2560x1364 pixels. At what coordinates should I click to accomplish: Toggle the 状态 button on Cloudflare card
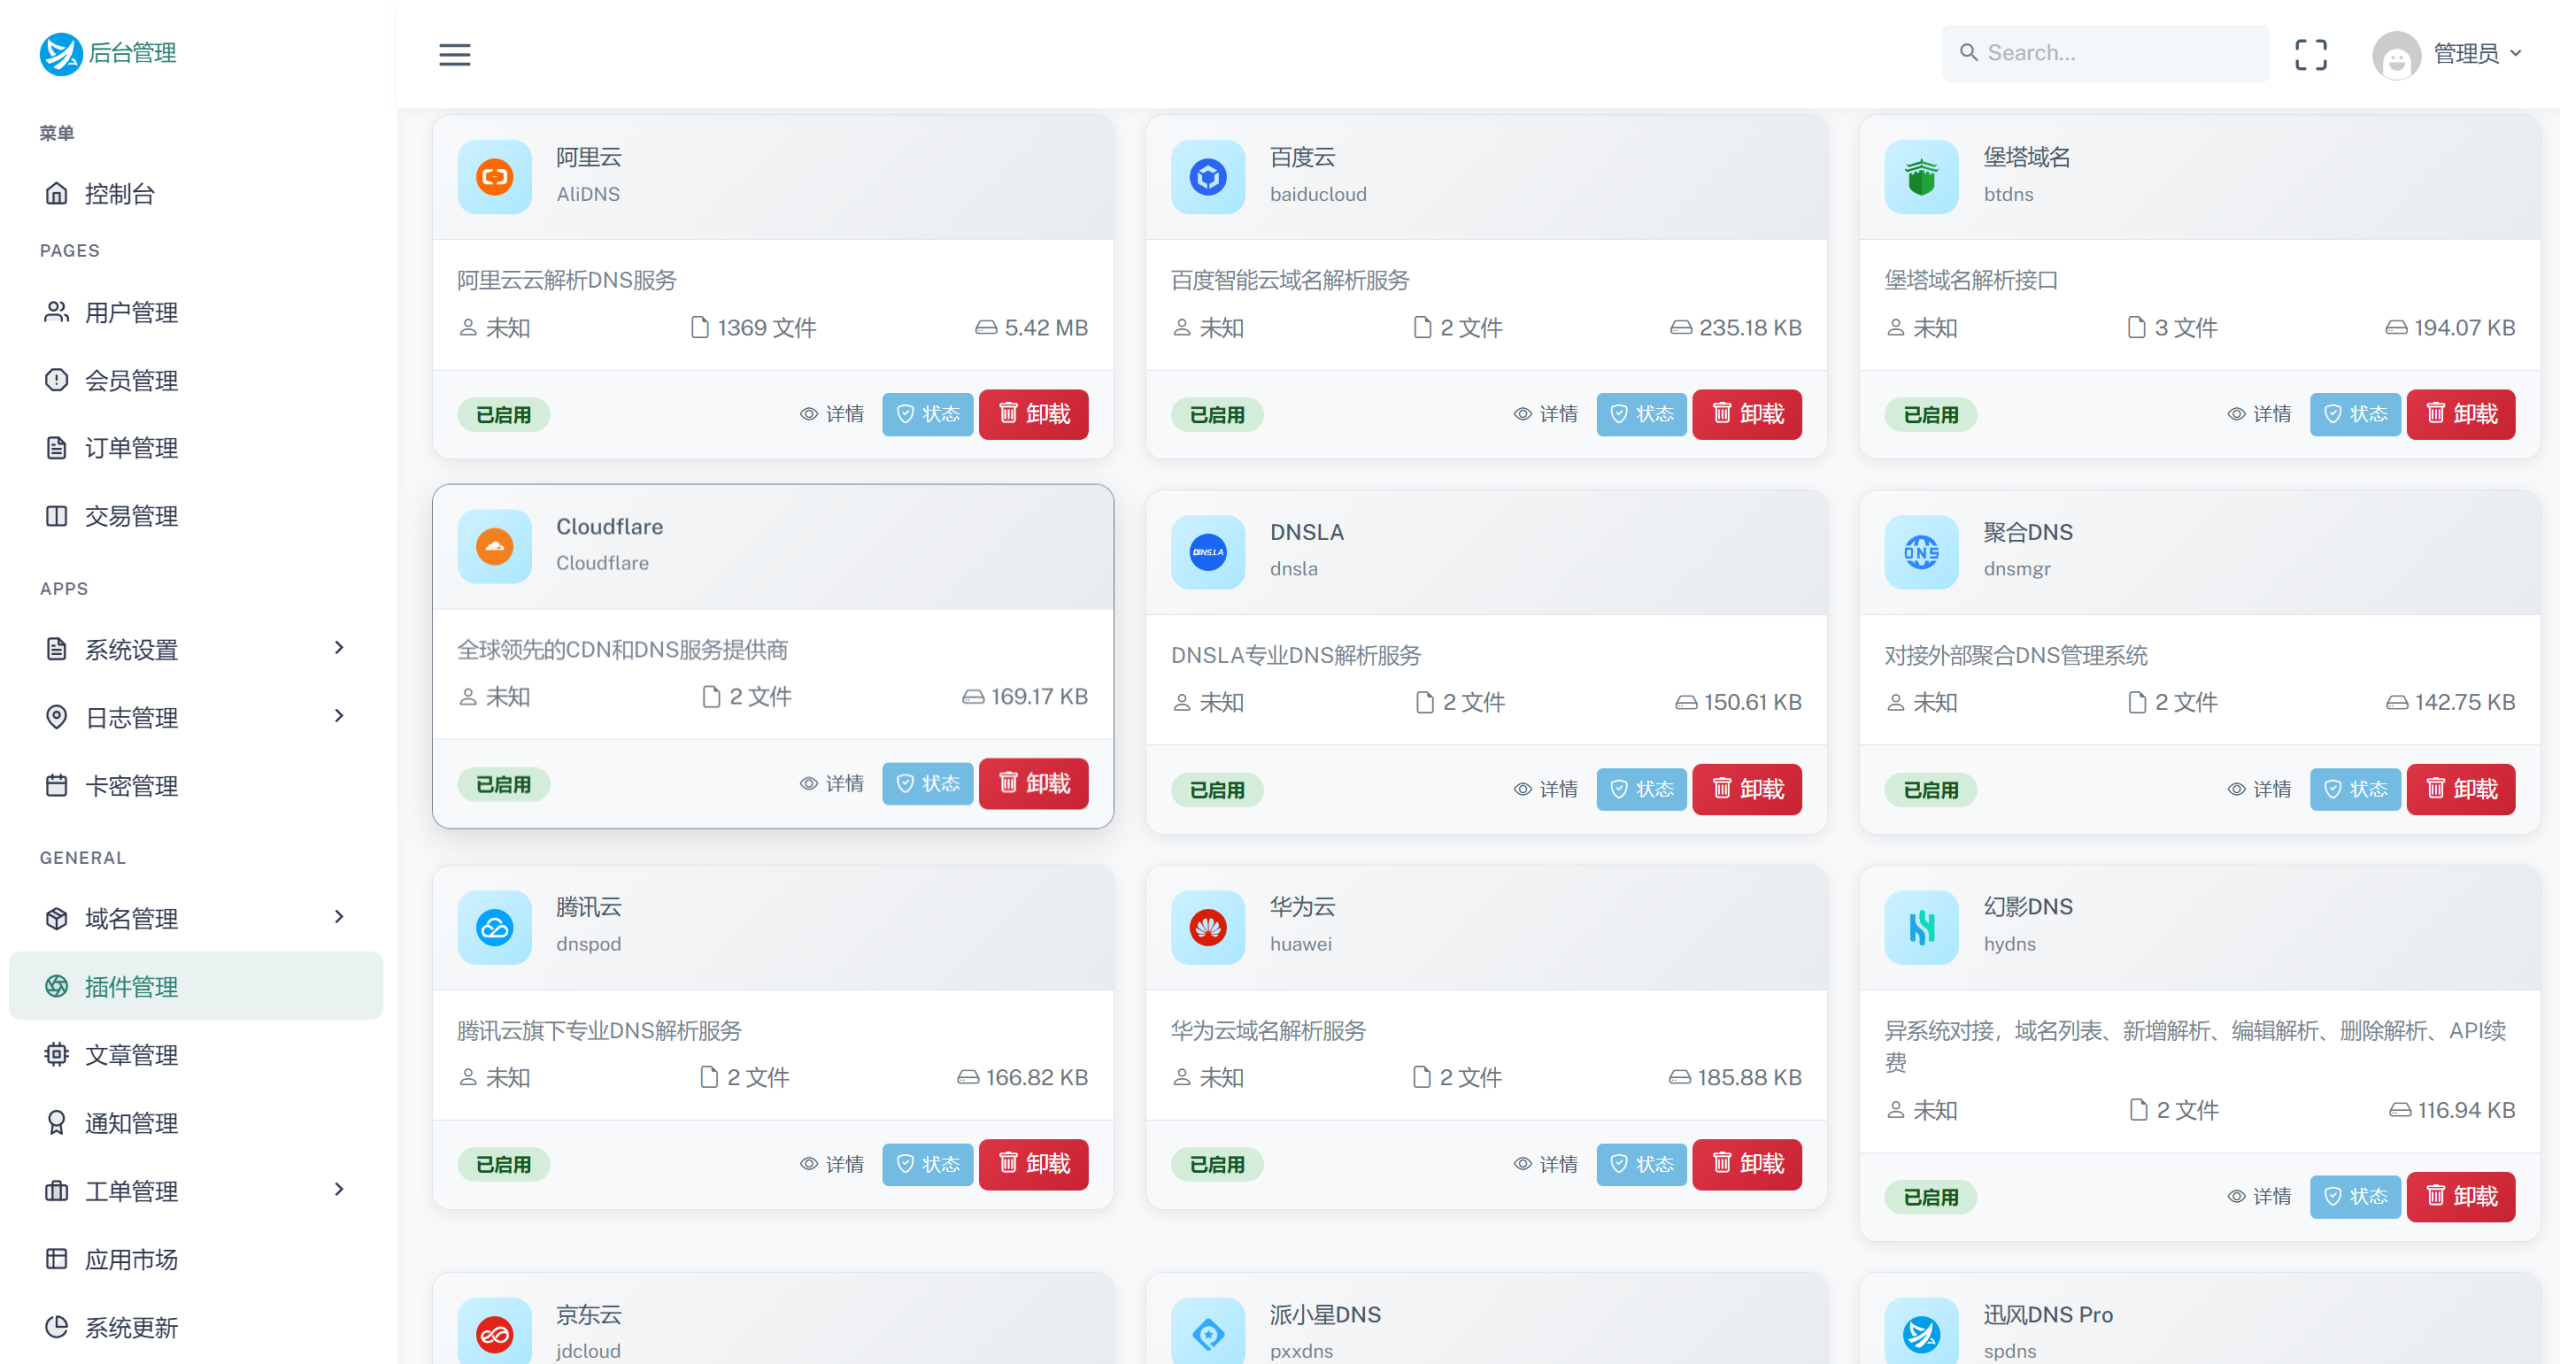[927, 784]
